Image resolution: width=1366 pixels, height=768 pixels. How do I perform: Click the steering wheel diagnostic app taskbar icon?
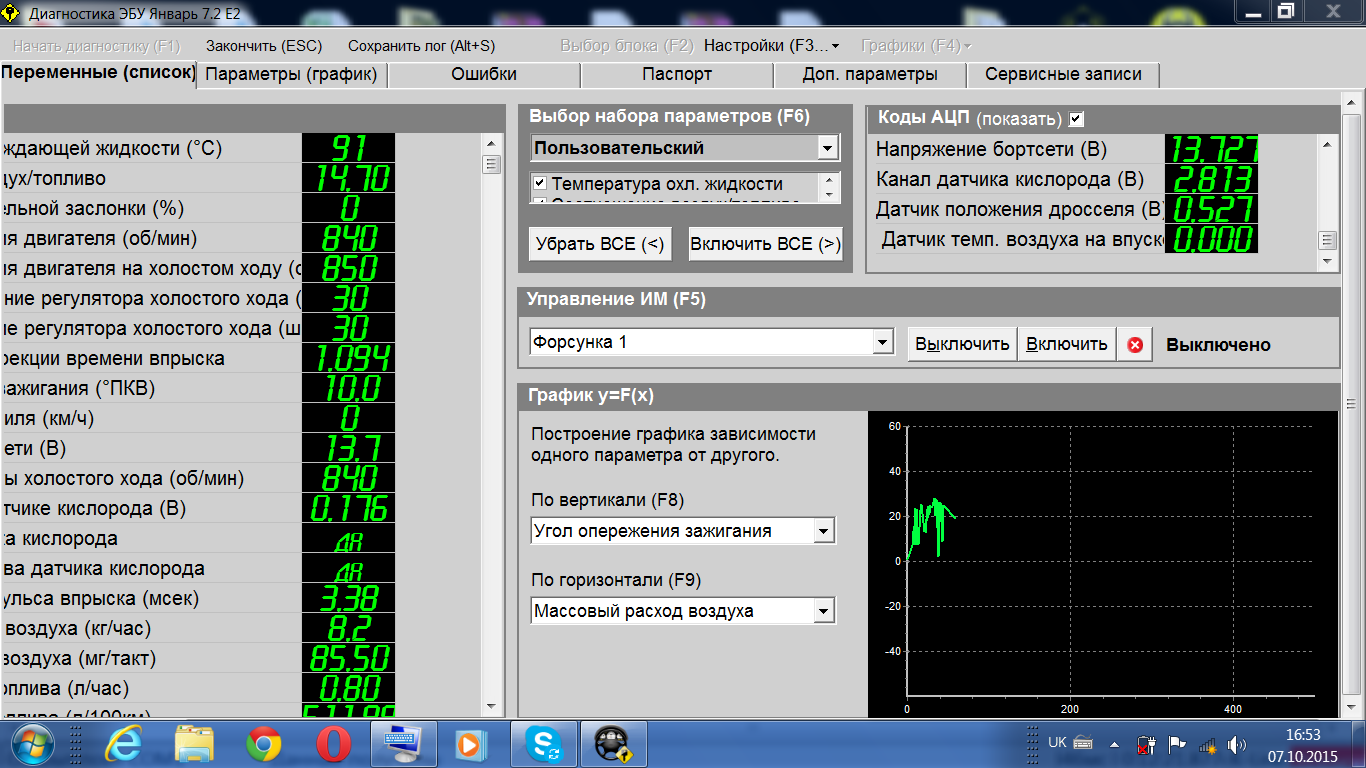(x=614, y=744)
